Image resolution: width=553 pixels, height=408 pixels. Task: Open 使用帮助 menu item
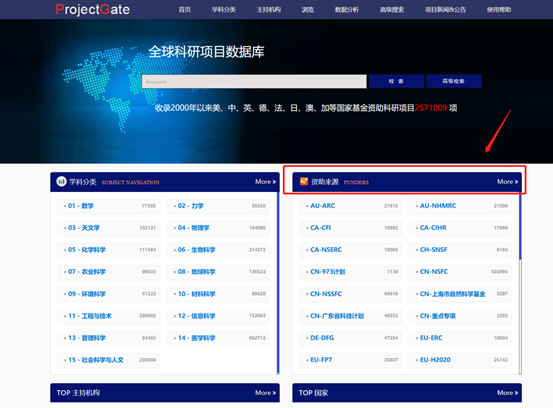499,10
